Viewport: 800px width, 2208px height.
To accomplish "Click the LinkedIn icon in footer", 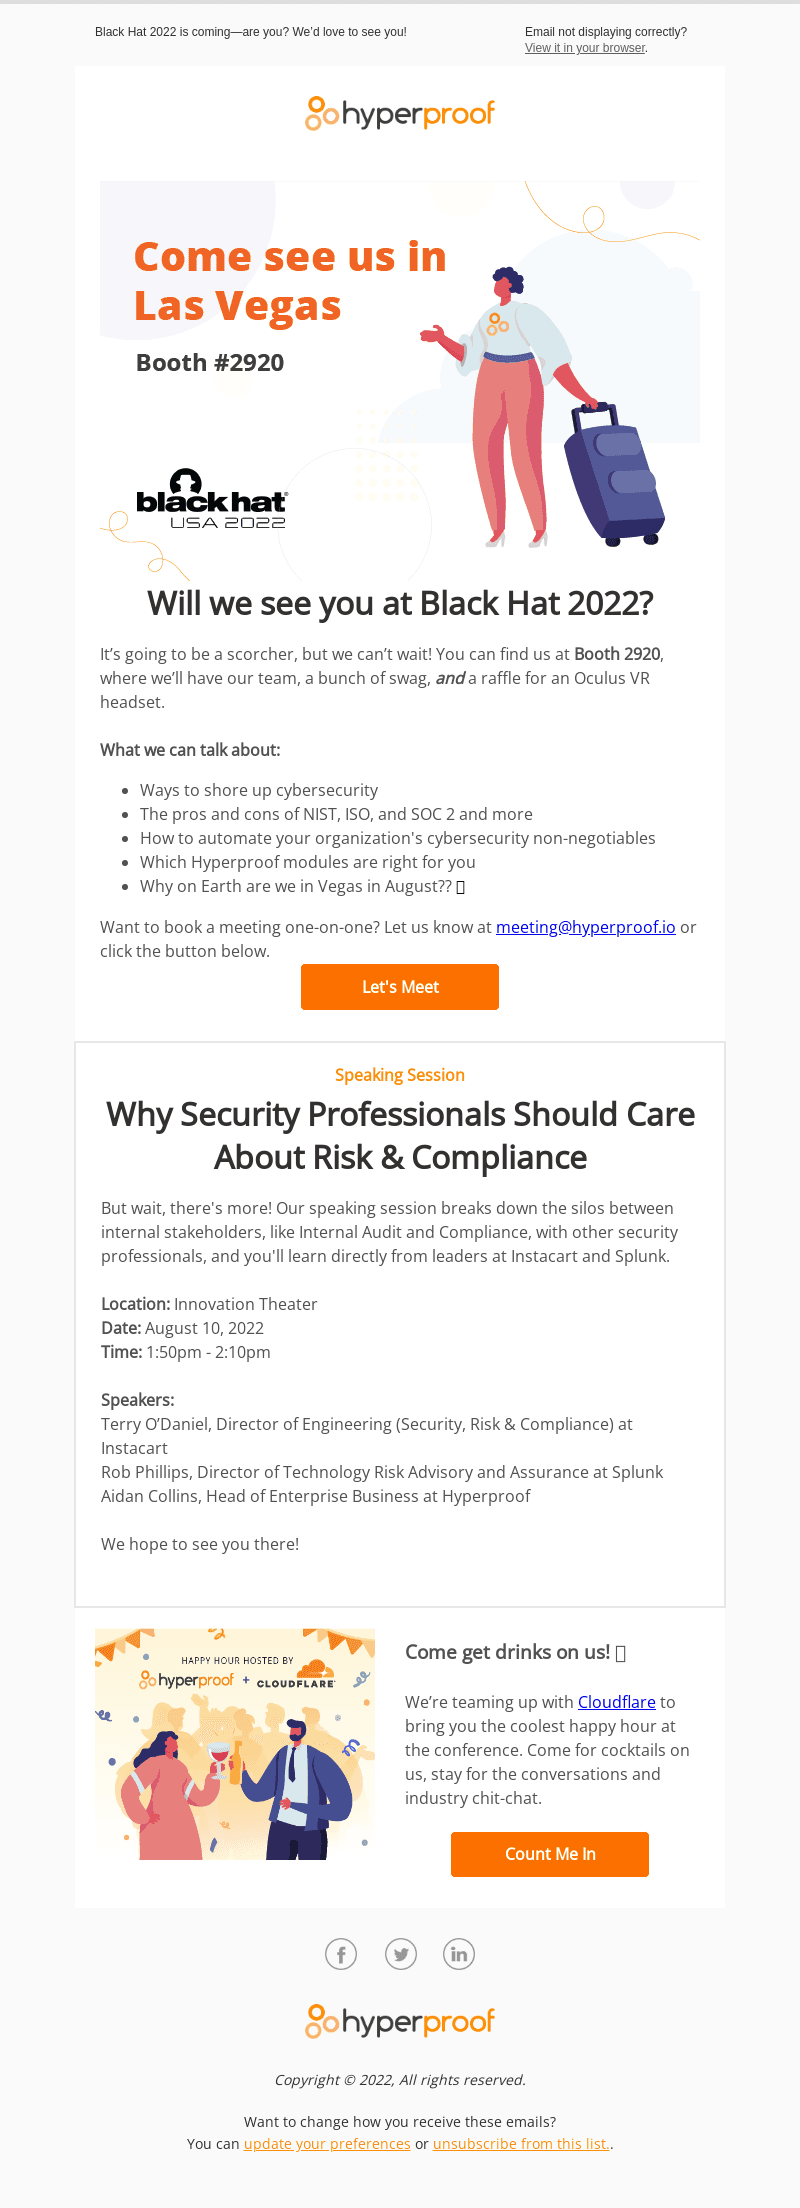I will click(x=459, y=1953).
